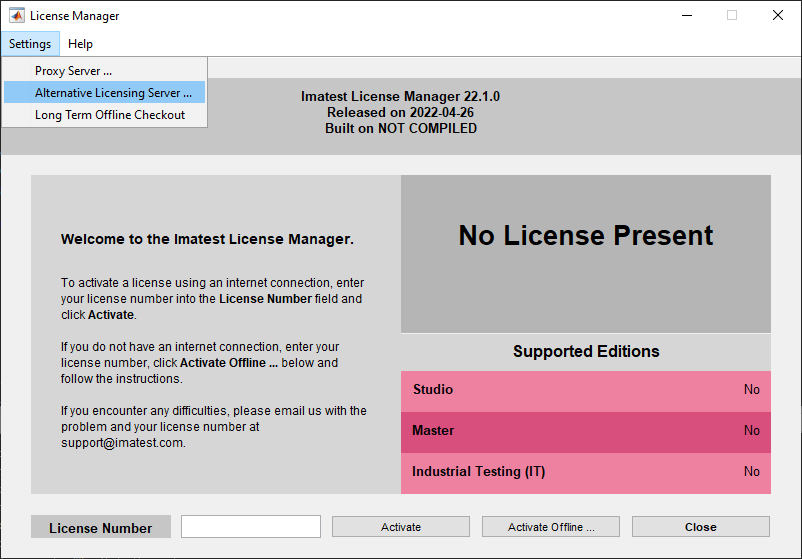Image resolution: width=802 pixels, height=559 pixels.
Task: Click the Activate button
Action: [400, 527]
